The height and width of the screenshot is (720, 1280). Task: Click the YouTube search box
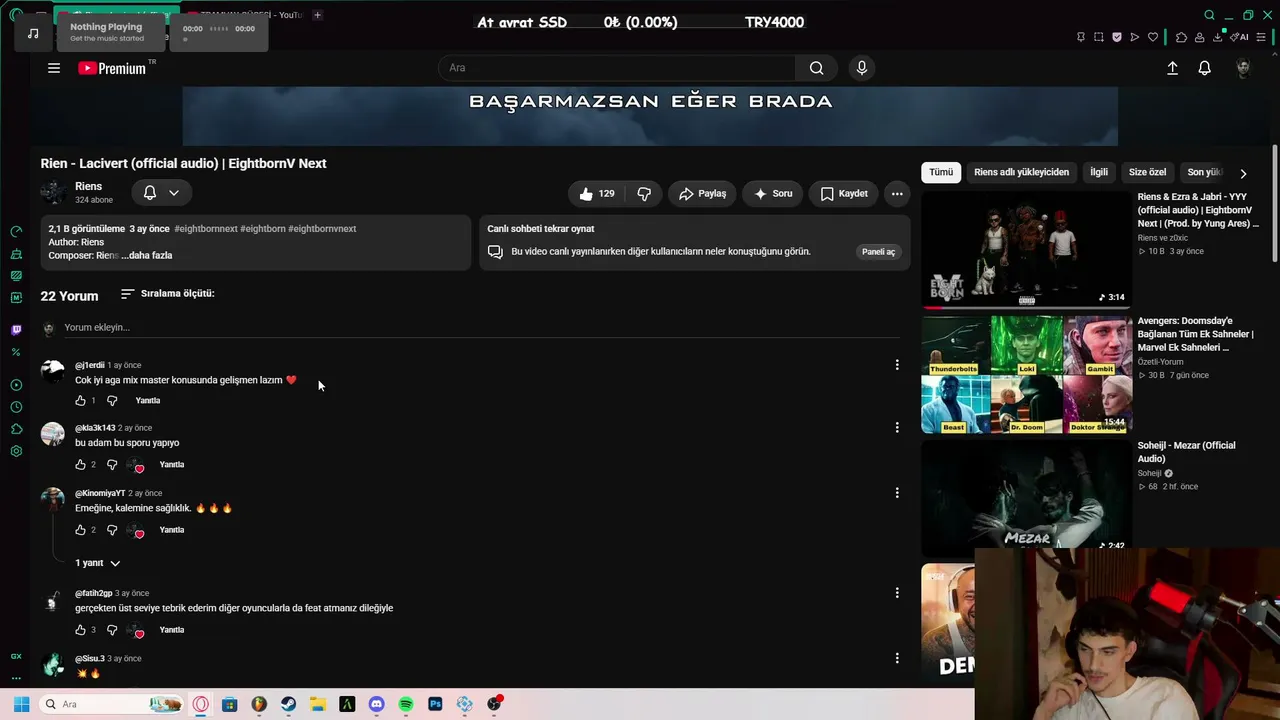pos(617,68)
